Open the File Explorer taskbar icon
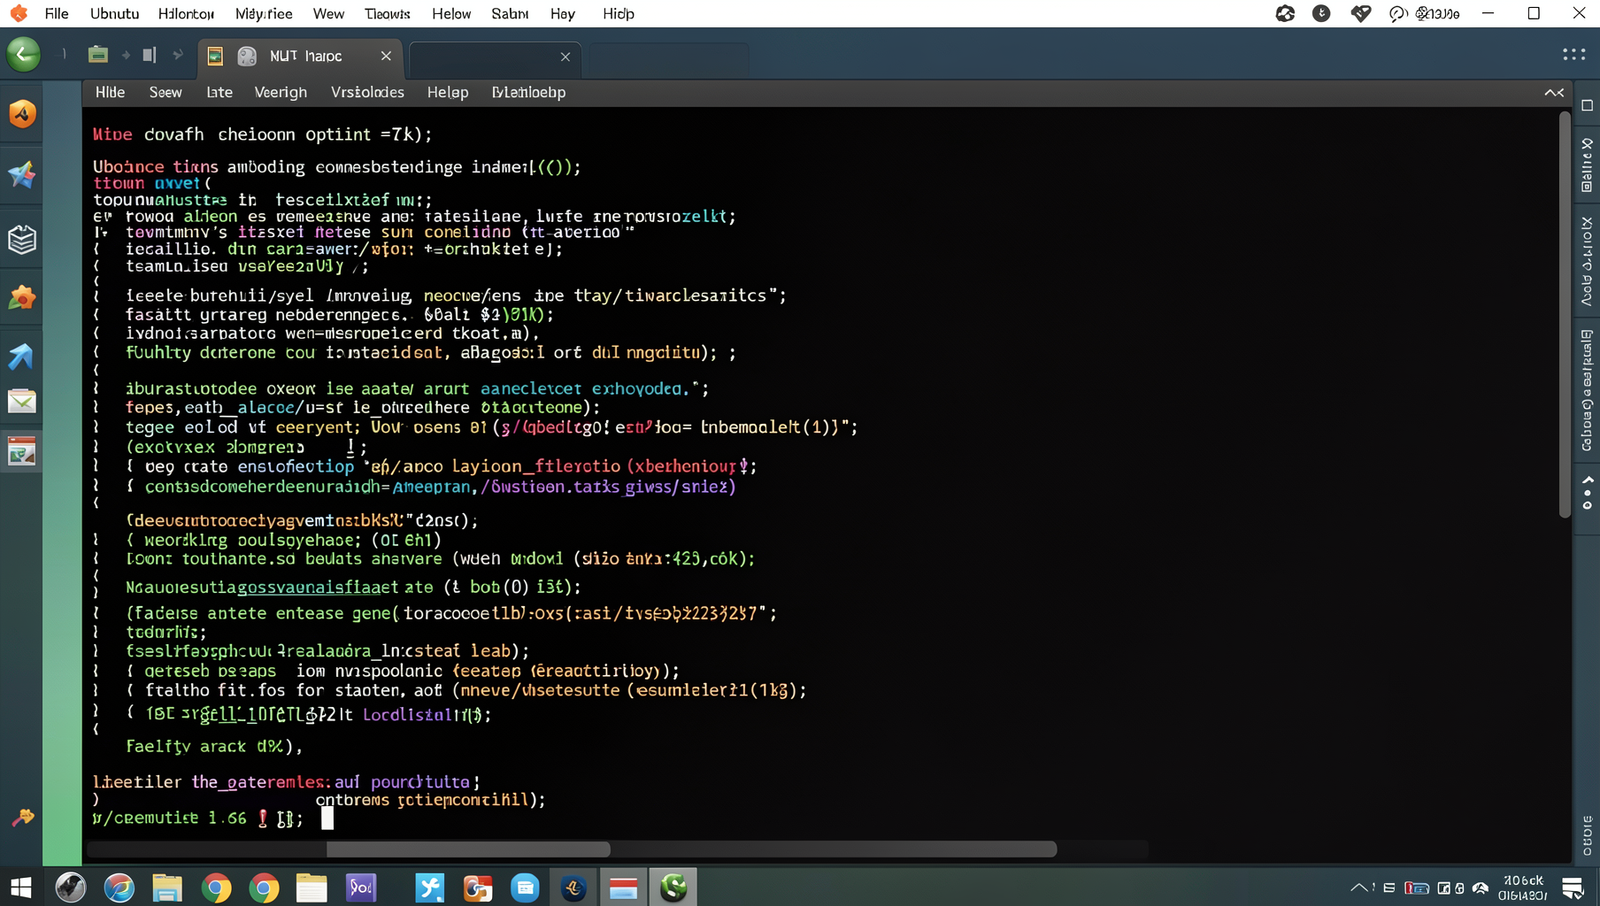The width and height of the screenshot is (1600, 906). click(167, 887)
